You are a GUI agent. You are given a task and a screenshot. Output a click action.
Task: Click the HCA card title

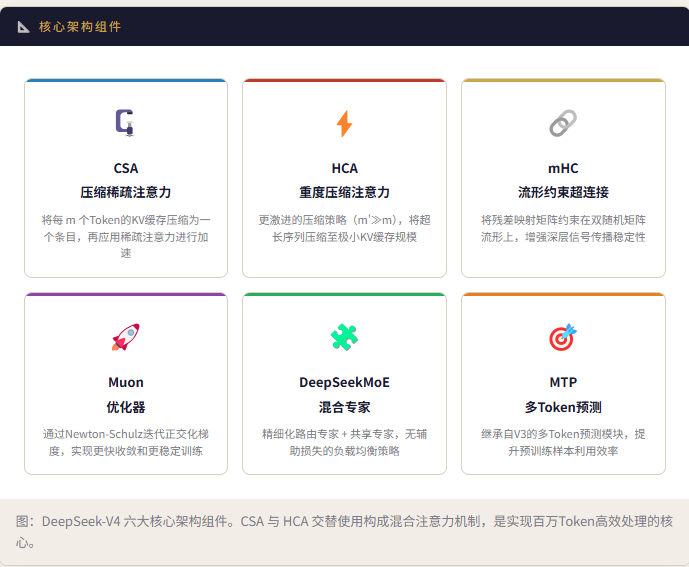[x=344, y=168]
